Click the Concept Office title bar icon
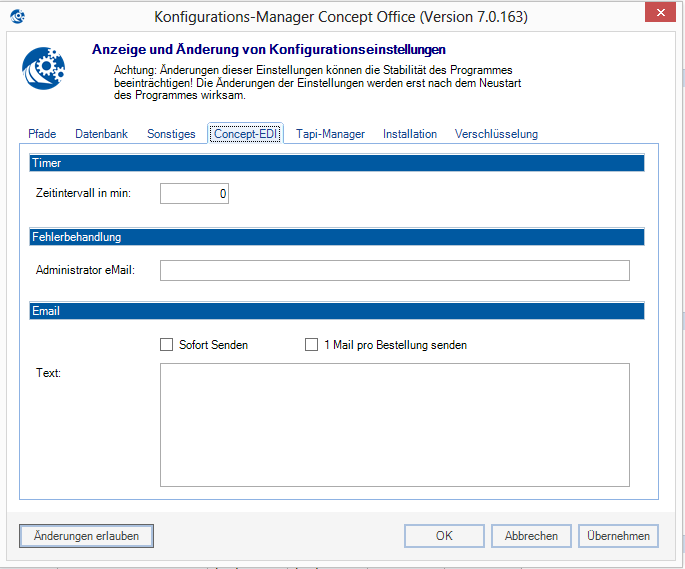Screen dimensions: 685x569 [x=19, y=17]
